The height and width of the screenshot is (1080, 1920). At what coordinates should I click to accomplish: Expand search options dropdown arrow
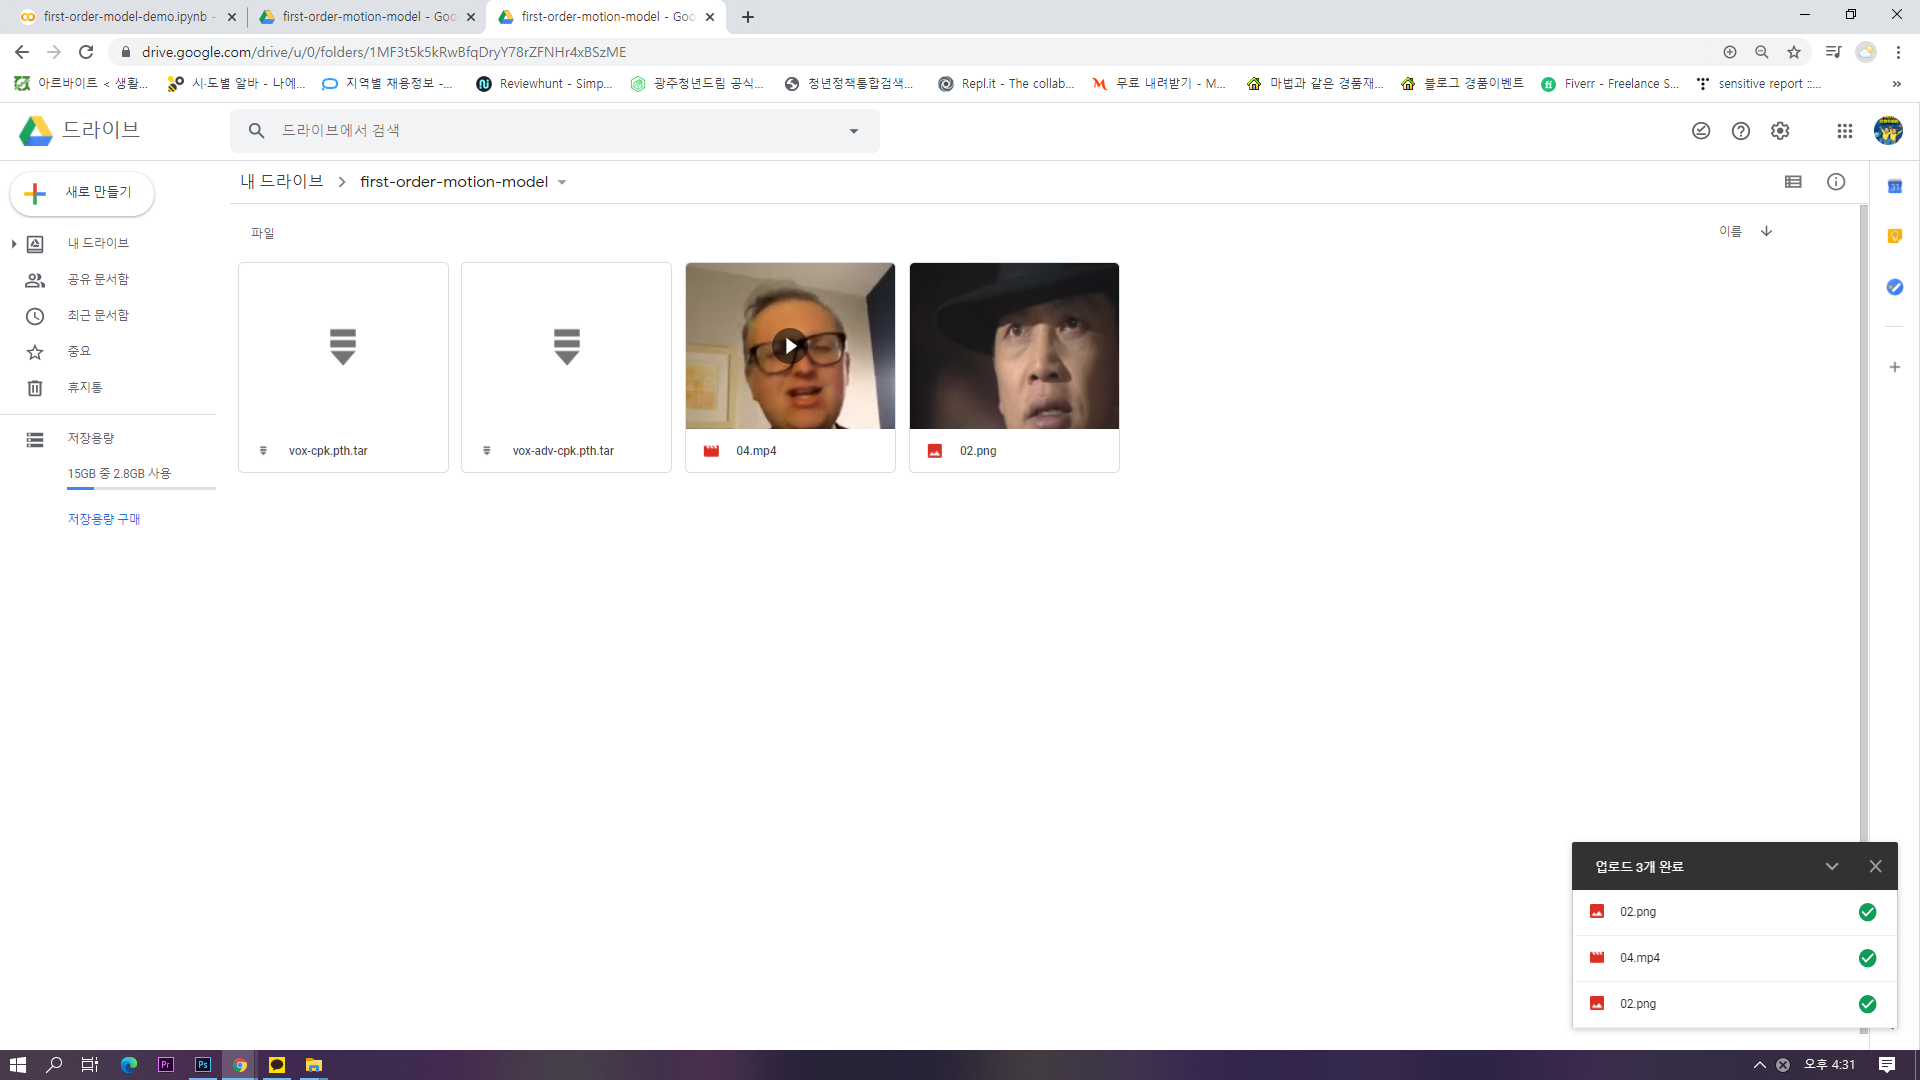854,131
